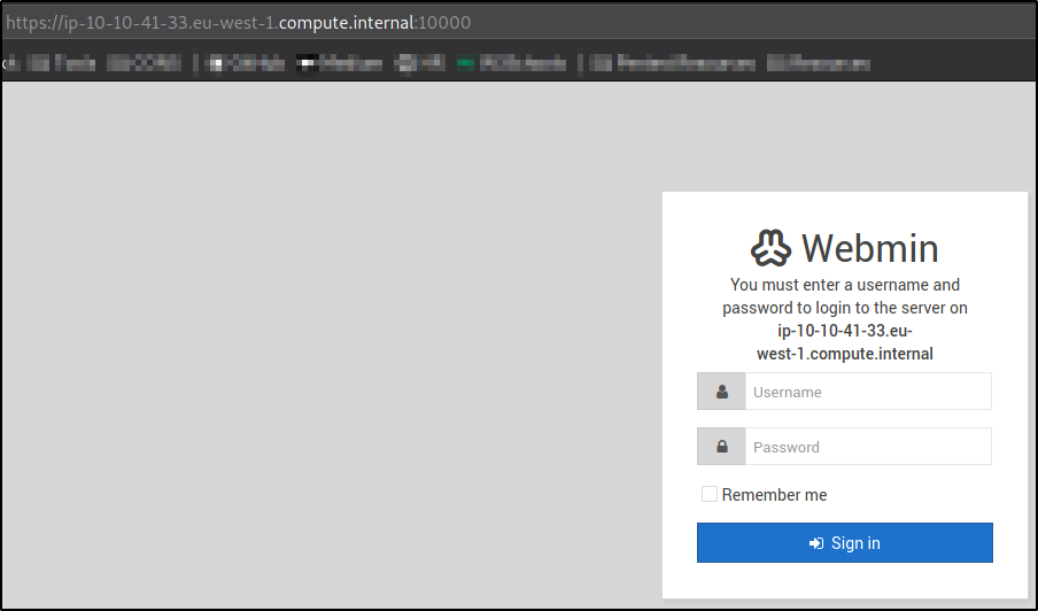Click the Password input field
Viewport: 1038px width, 611px height.
868,446
